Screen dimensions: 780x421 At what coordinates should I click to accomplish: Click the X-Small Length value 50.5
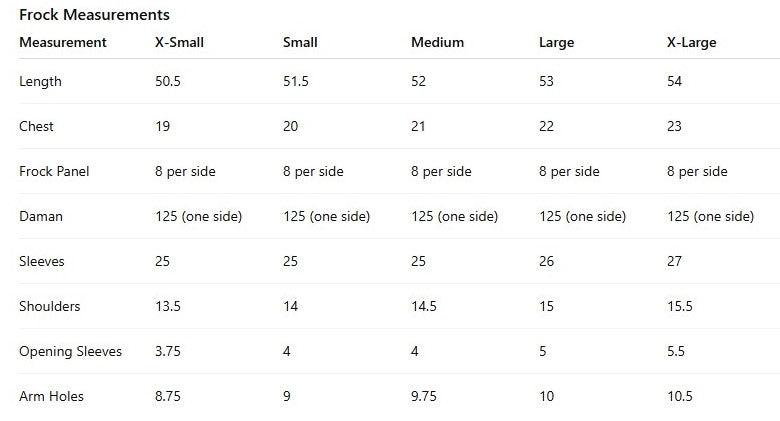click(x=168, y=82)
